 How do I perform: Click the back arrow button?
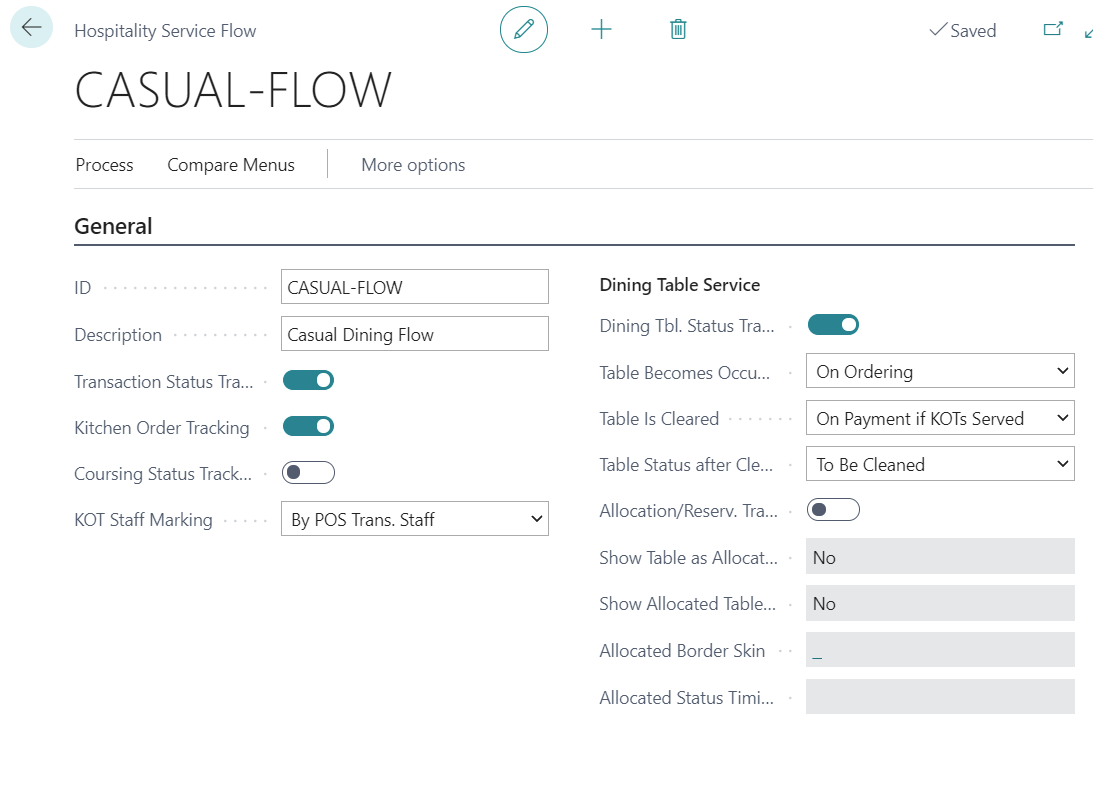coord(31,28)
